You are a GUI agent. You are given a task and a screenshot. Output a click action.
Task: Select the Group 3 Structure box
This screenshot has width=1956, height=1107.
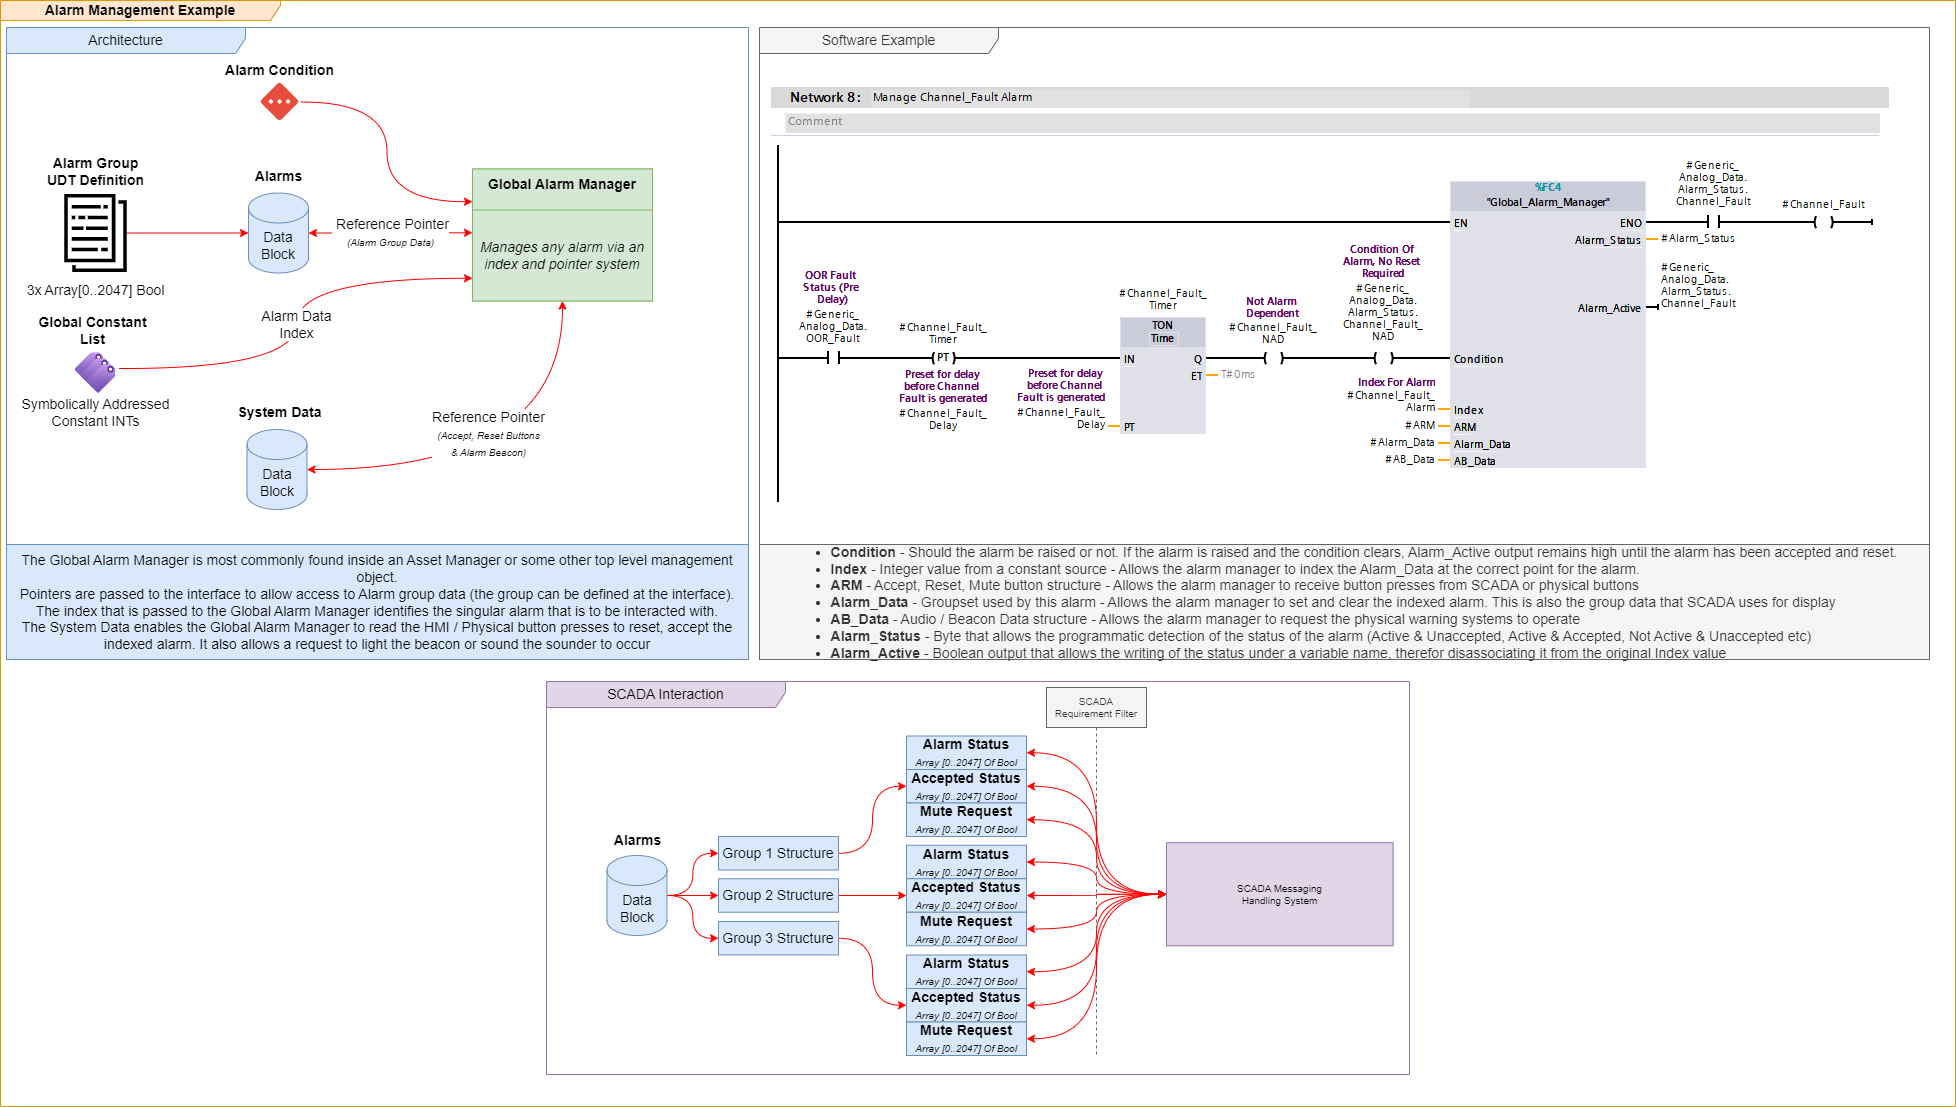(x=777, y=938)
